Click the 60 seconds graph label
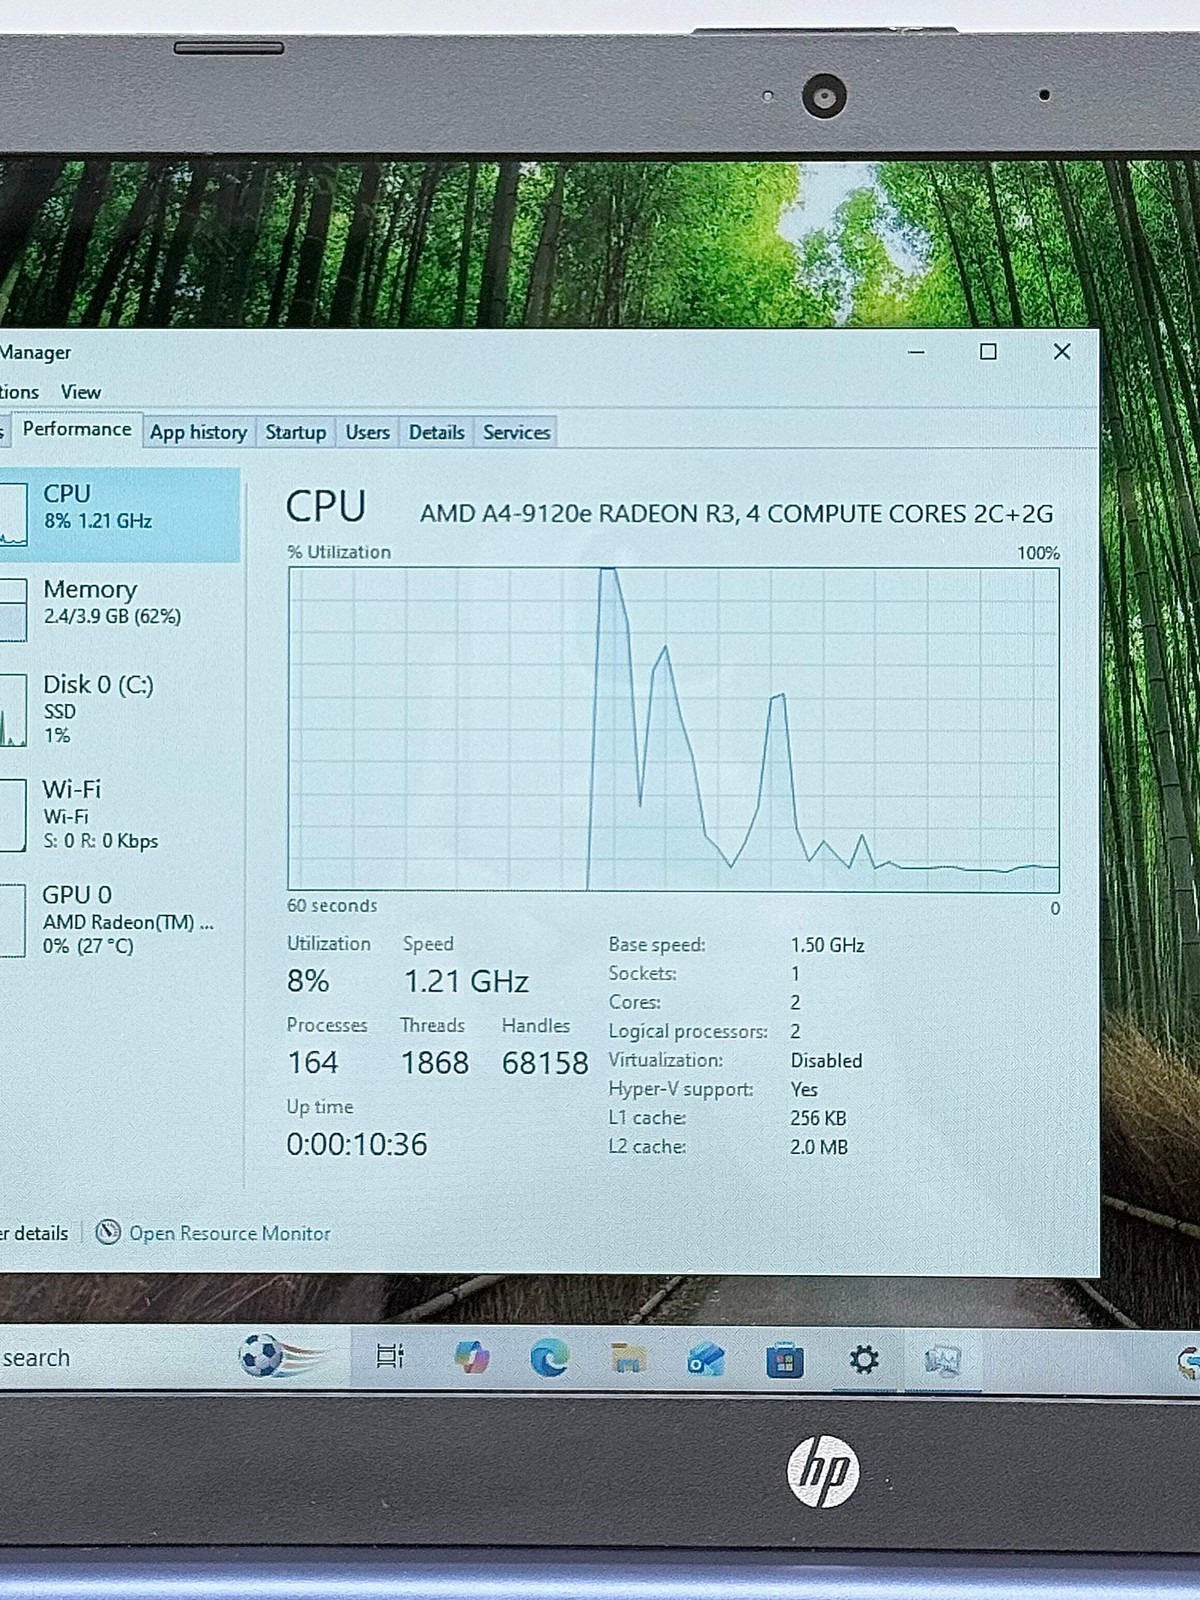Image resolution: width=1200 pixels, height=1600 pixels. (x=332, y=906)
